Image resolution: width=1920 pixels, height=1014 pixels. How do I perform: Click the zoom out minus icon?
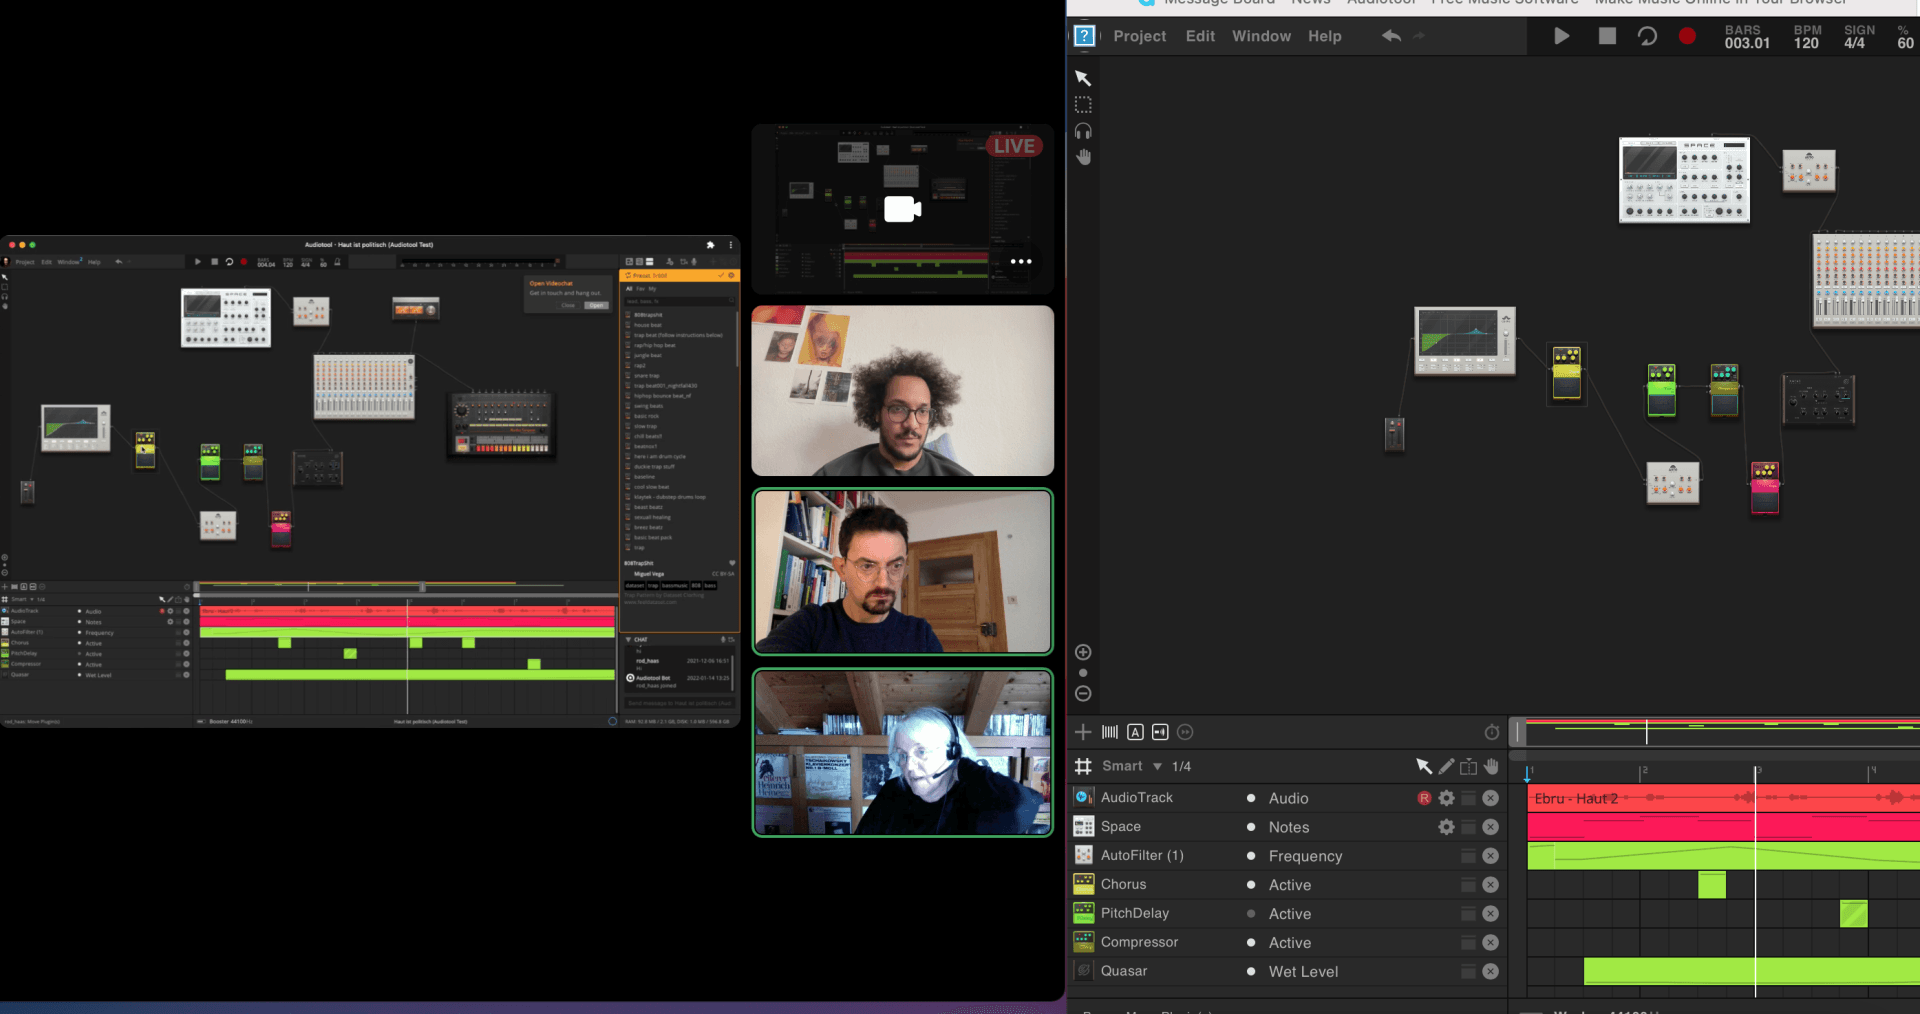coord(1083,694)
